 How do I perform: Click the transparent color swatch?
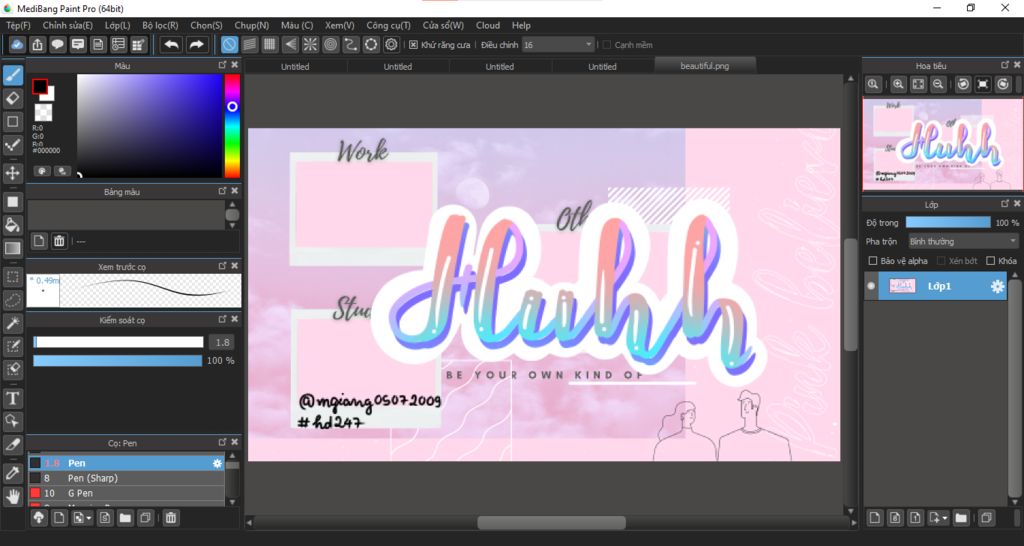44,112
